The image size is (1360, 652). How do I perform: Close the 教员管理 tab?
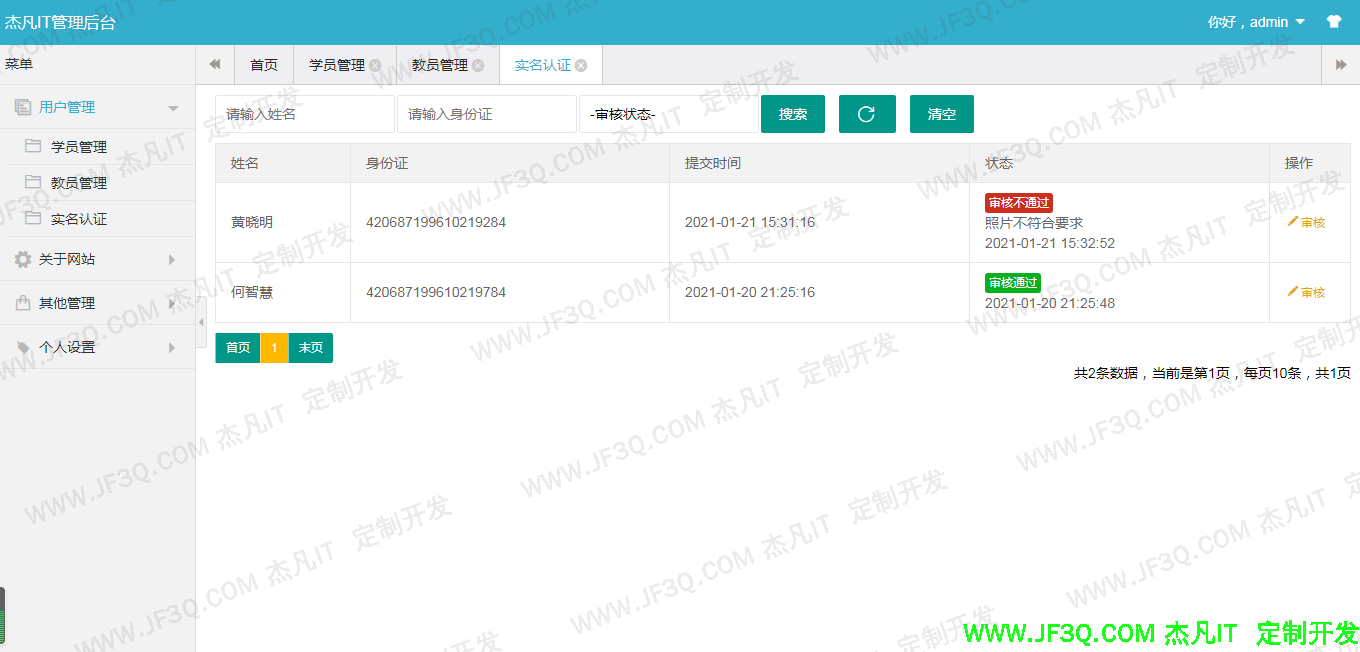(x=478, y=65)
